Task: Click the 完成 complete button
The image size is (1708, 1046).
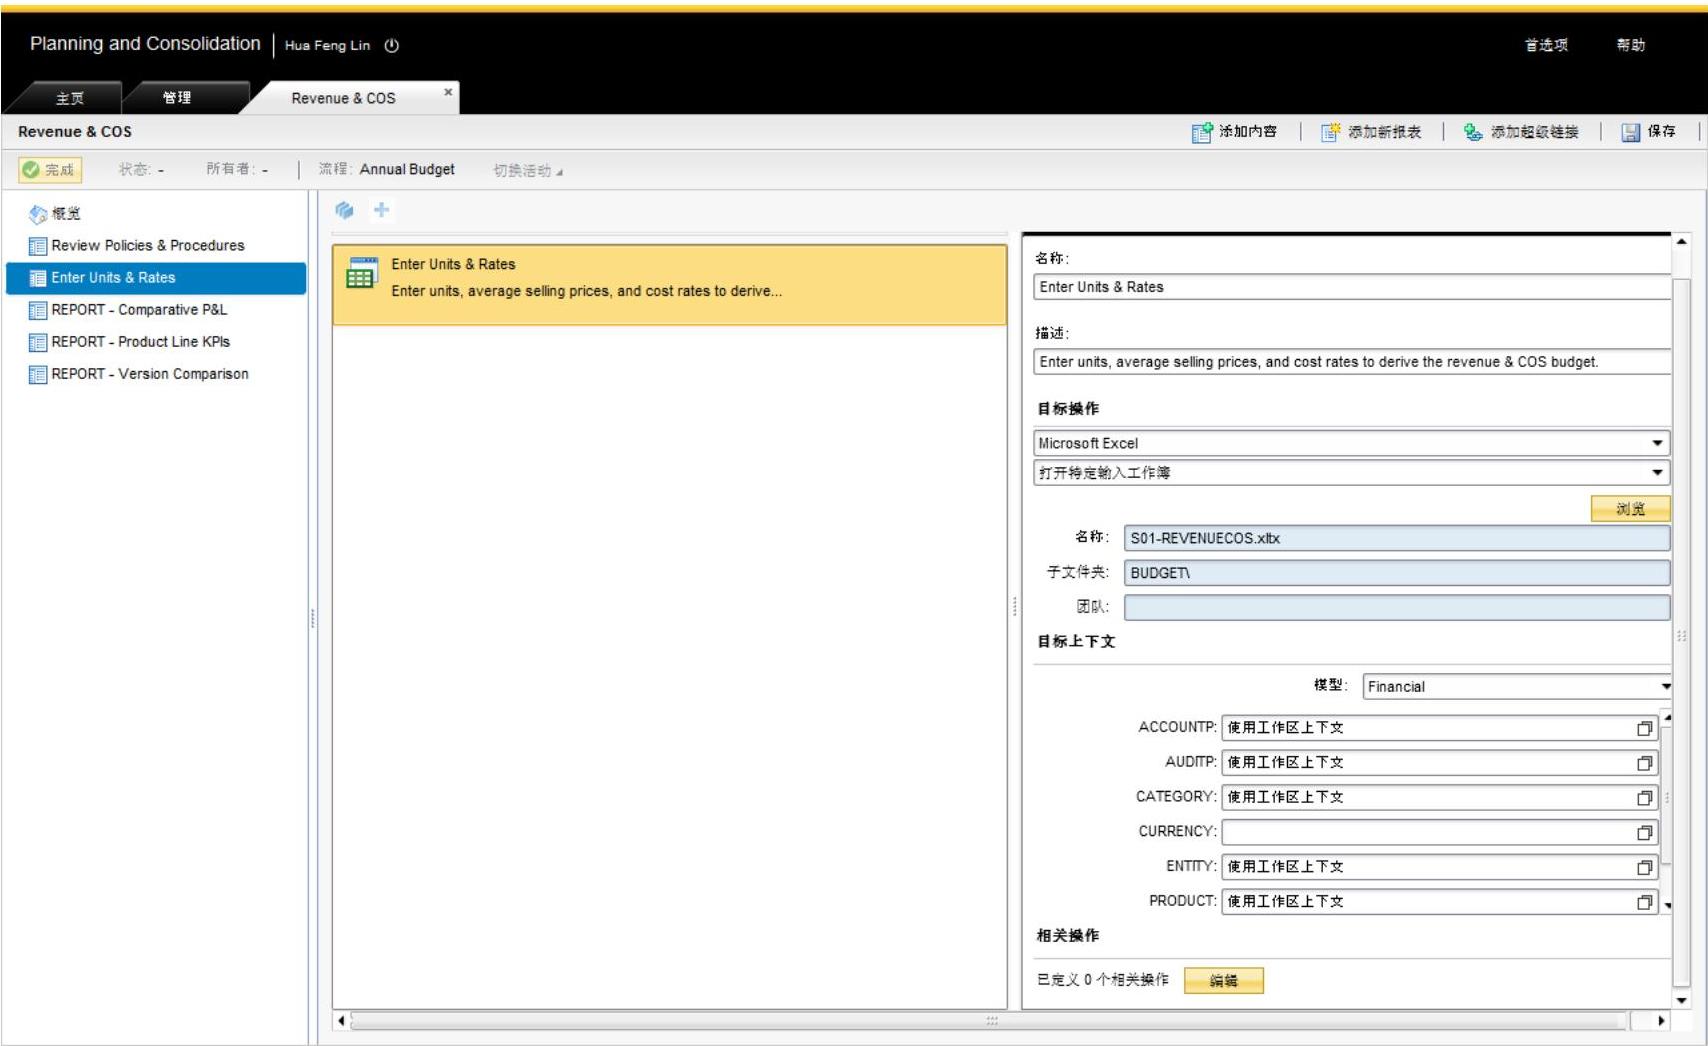Action: click(x=50, y=170)
